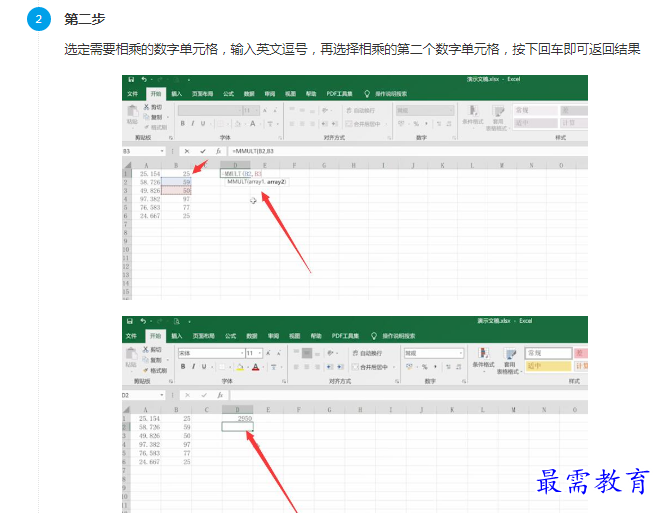Open Name Box dropdown B3 in upper Excel
This screenshot has width=658, height=513.
[162, 151]
